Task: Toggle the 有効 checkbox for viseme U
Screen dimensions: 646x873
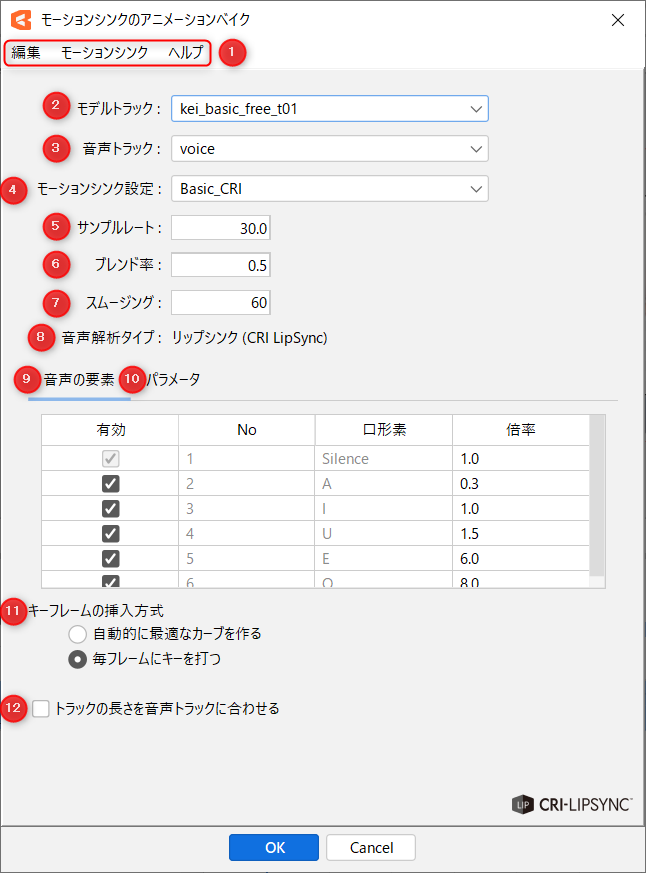Action: click(110, 533)
